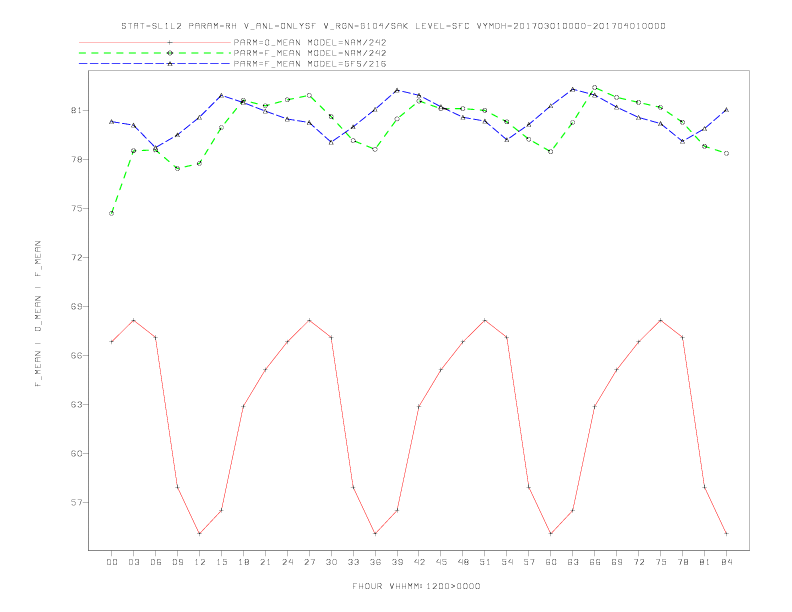Click the blue dashed legend line sample

[155, 64]
